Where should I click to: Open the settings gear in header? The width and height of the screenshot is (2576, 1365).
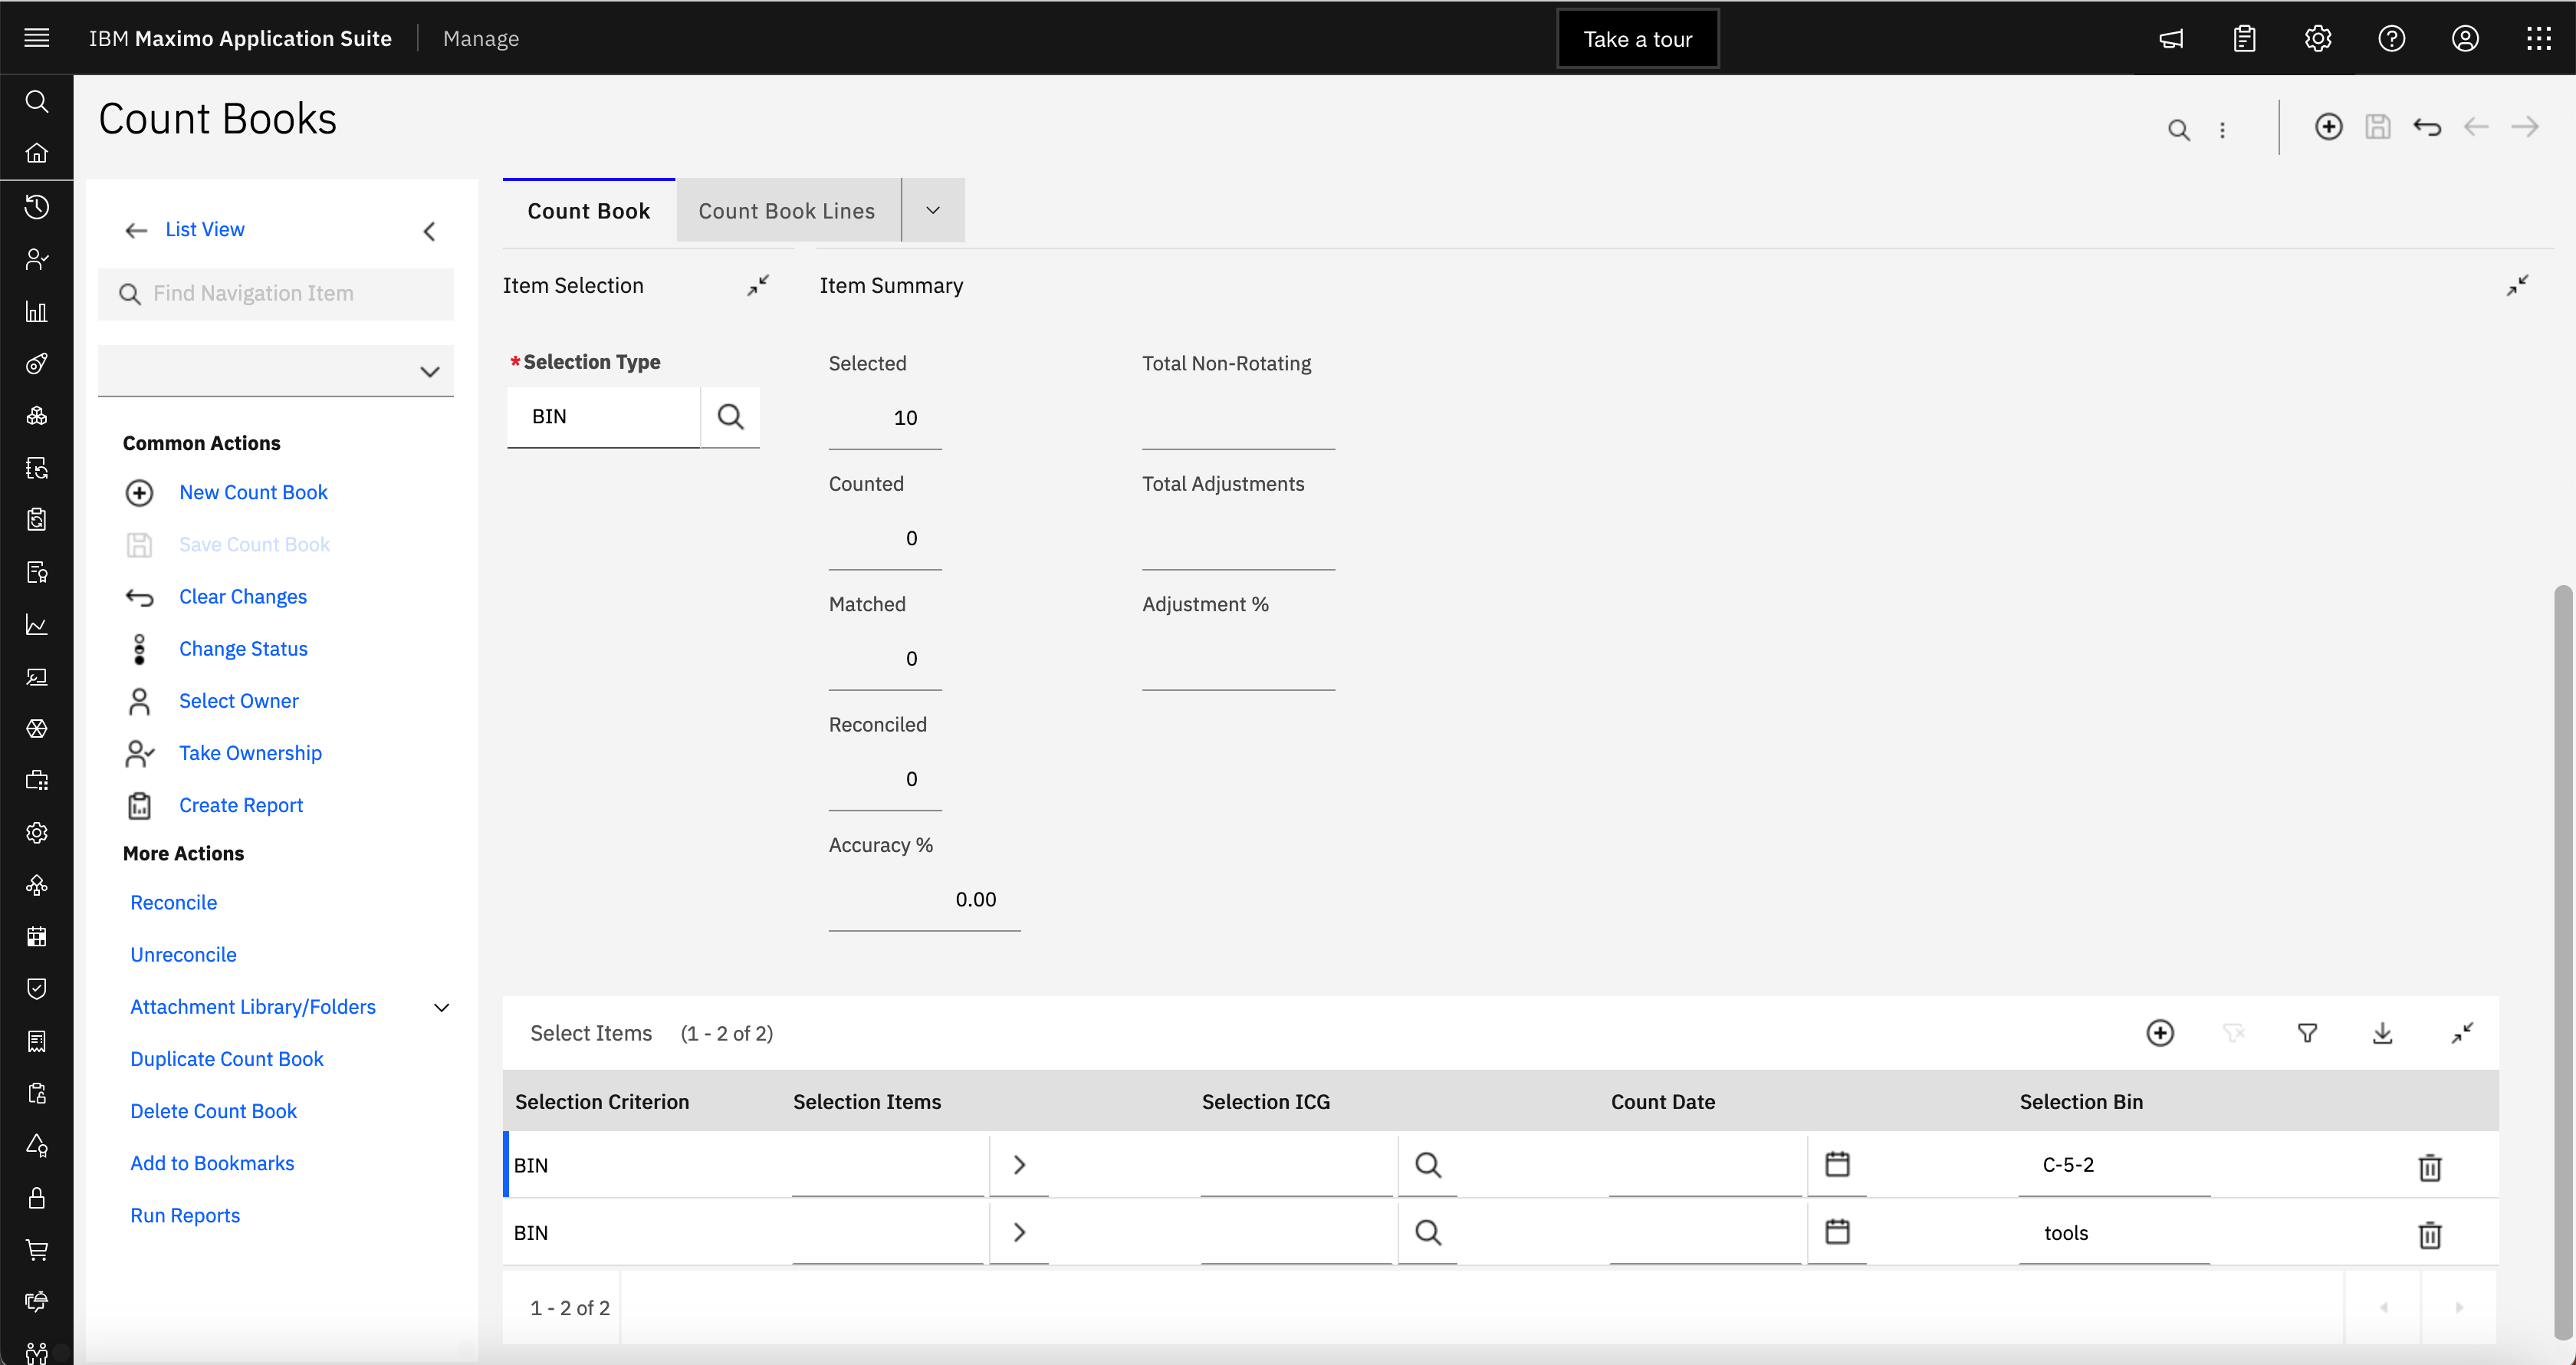[2318, 39]
